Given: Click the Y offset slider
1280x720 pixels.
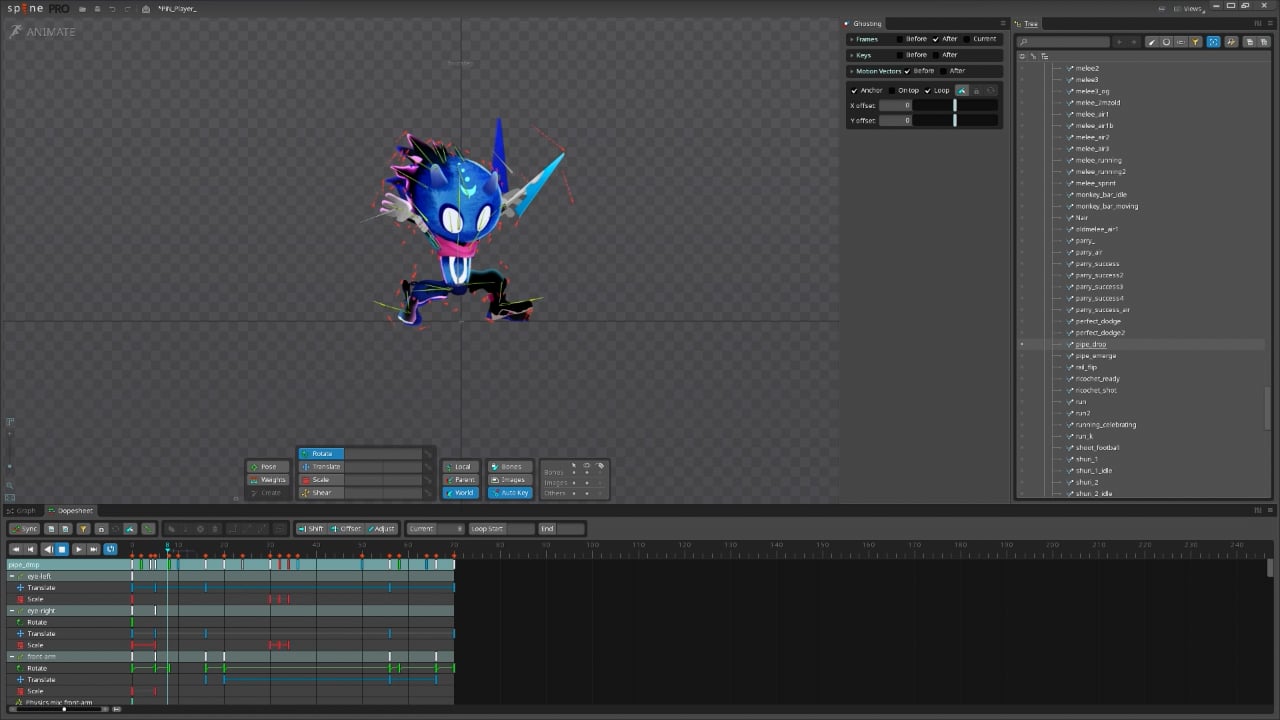Looking at the screenshot, I should pos(955,120).
